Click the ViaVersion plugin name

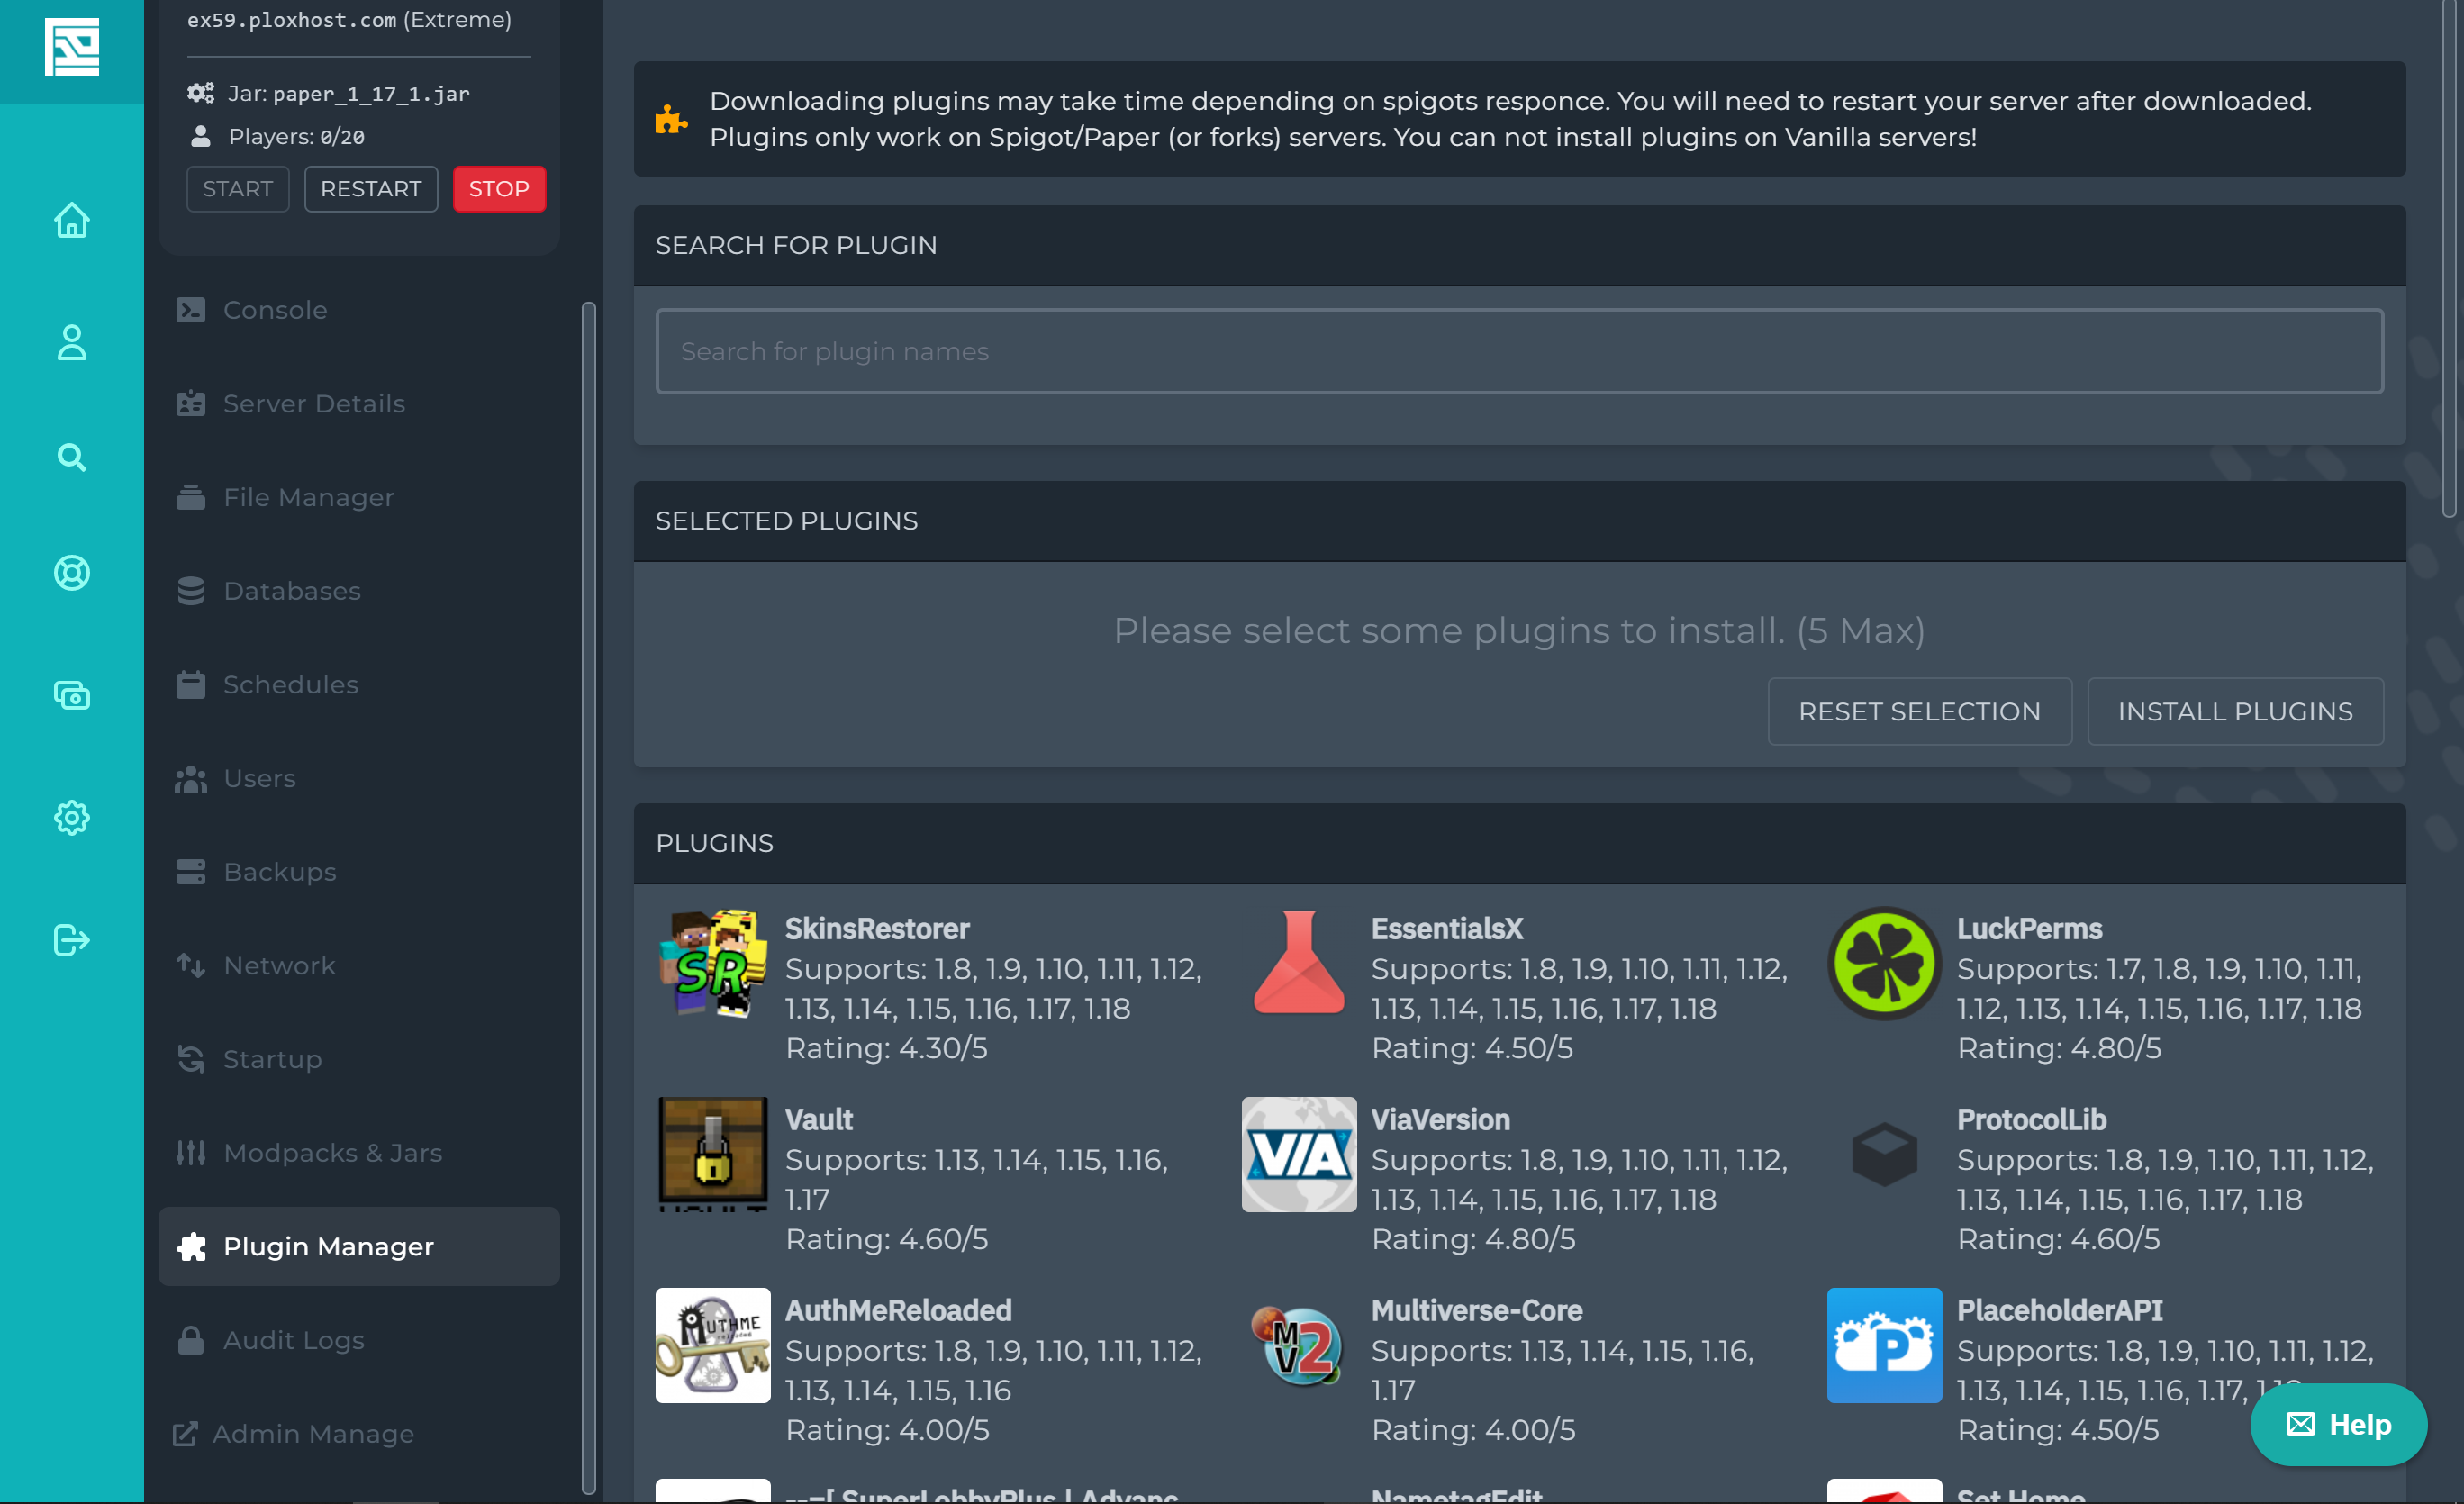(x=1441, y=1120)
